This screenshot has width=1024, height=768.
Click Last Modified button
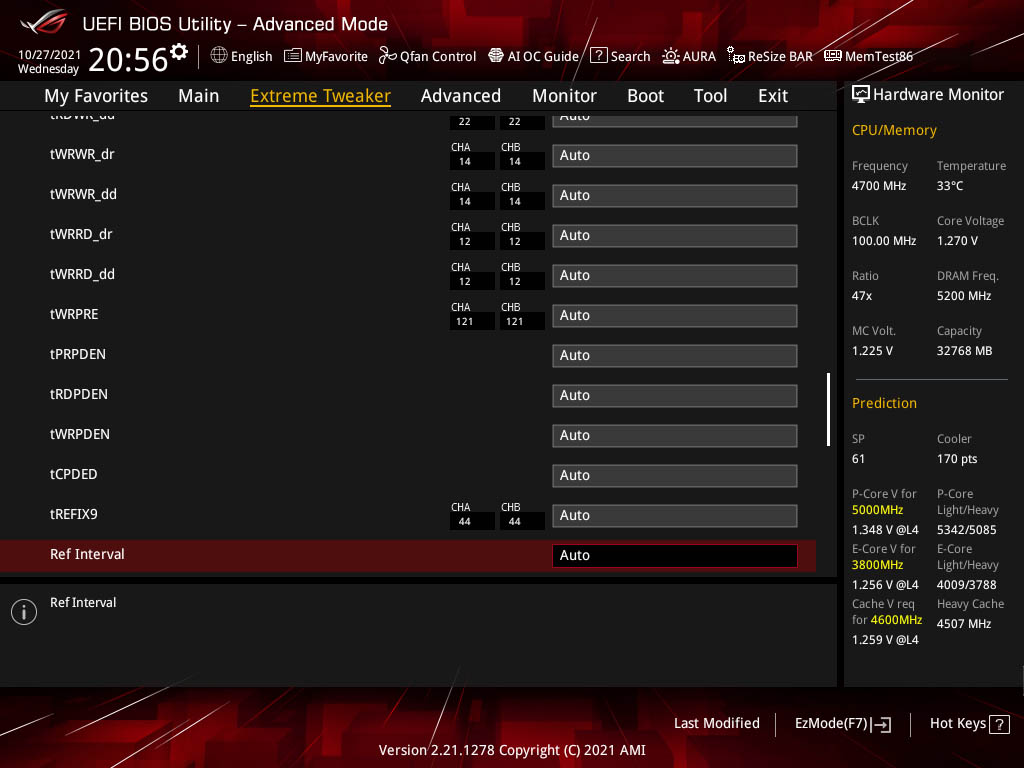pos(716,724)
